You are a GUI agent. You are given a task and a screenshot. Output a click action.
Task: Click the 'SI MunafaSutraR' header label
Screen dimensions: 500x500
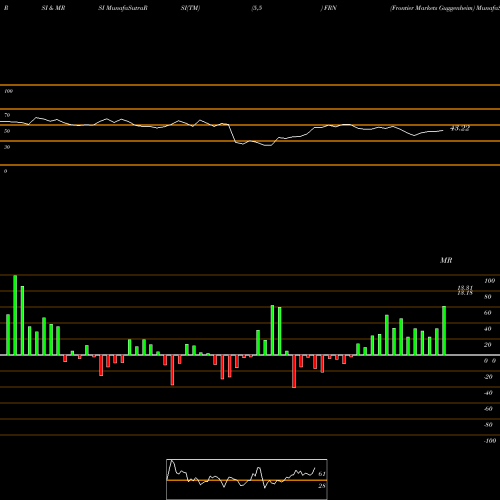(x=123, y=8)
